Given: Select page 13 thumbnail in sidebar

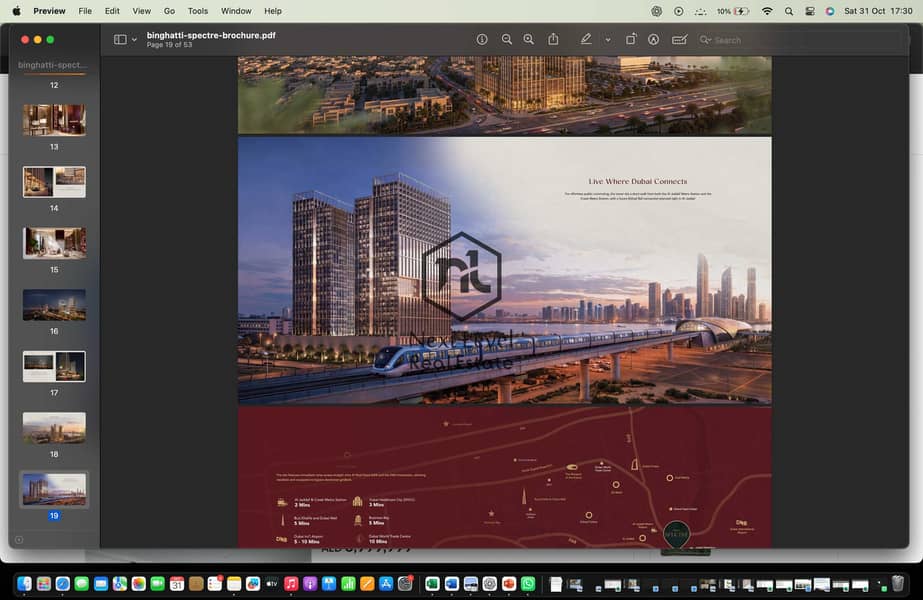Looking at the screenshot, I should 54,120.
